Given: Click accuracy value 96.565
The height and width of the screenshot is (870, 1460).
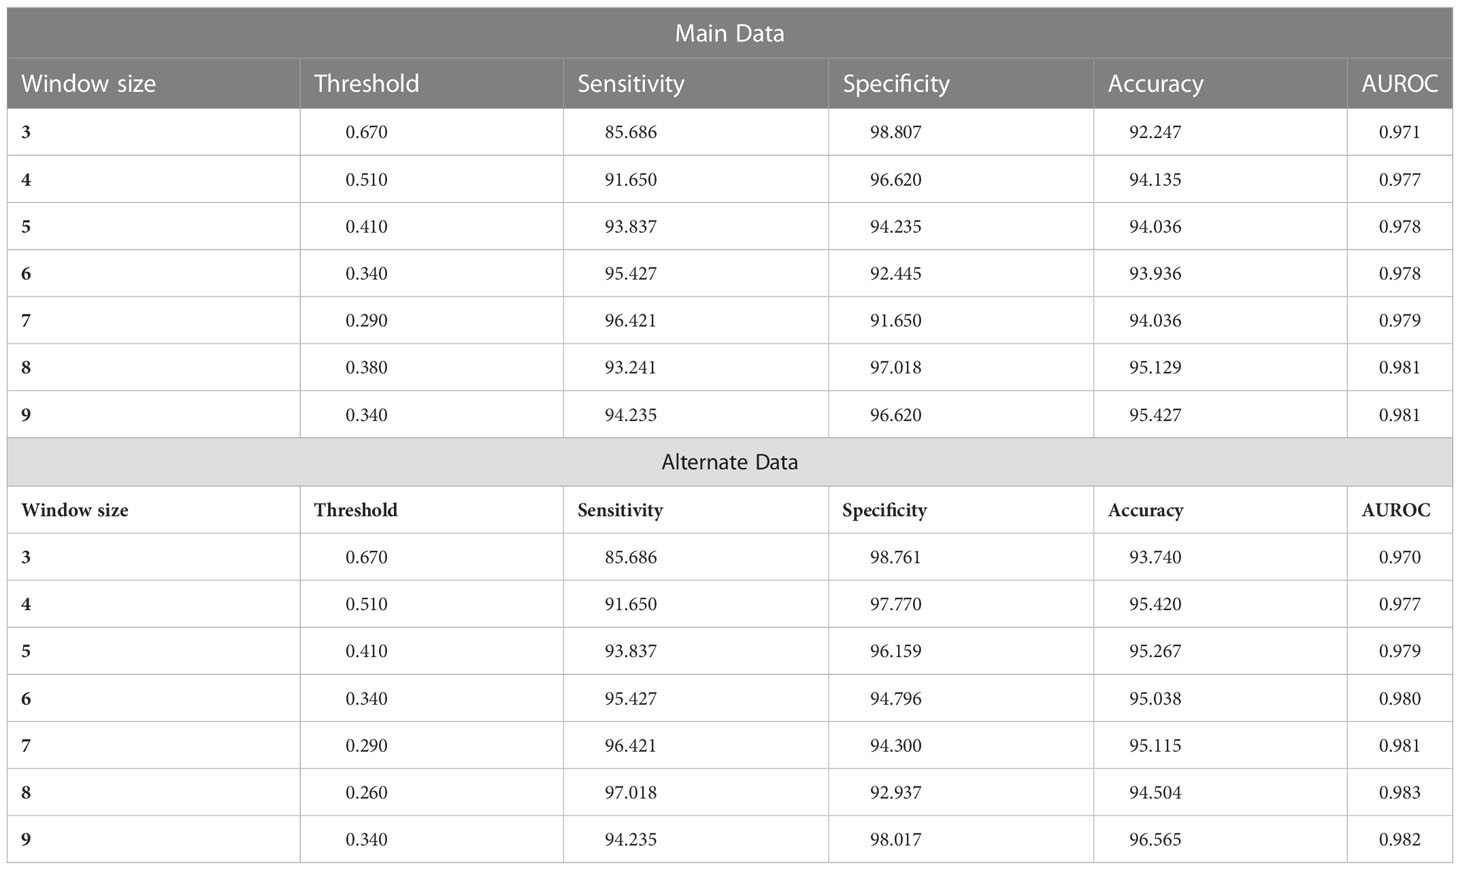Looking at the screenshot, I should (1155, 840).
